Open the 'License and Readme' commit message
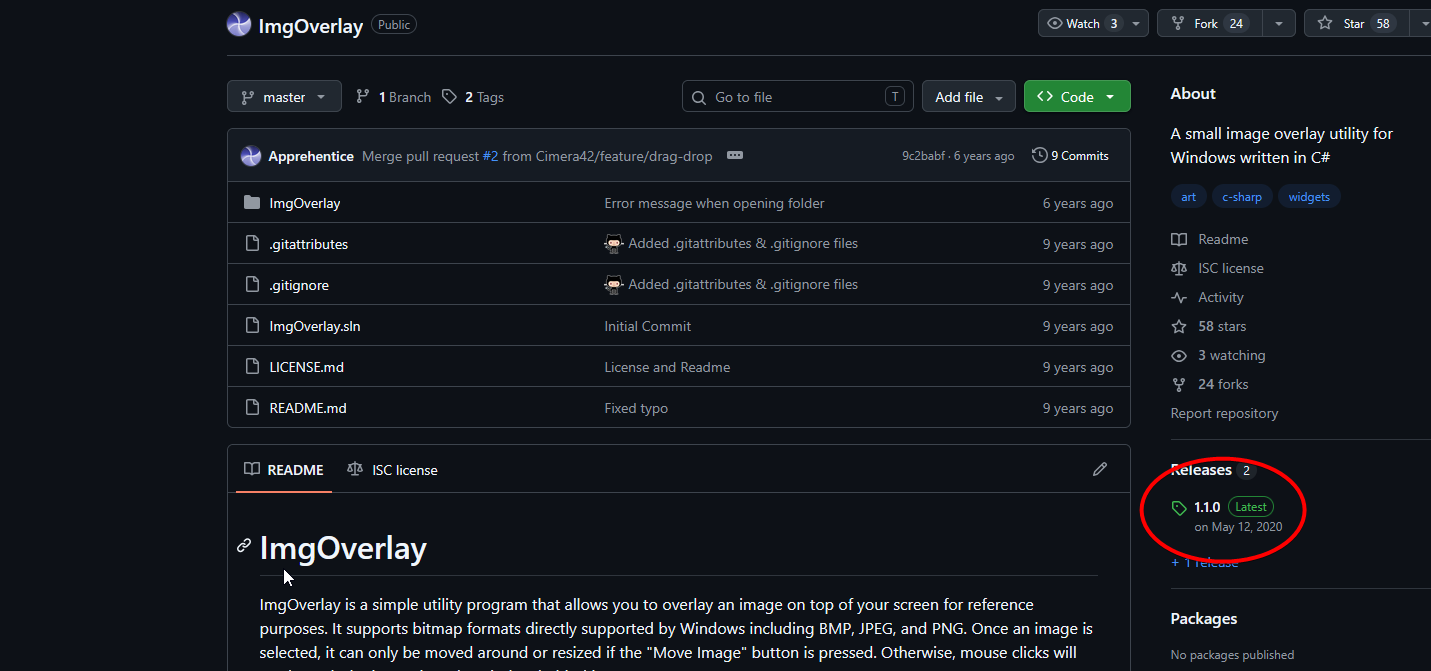1431x671 pixels. point(668,367)
